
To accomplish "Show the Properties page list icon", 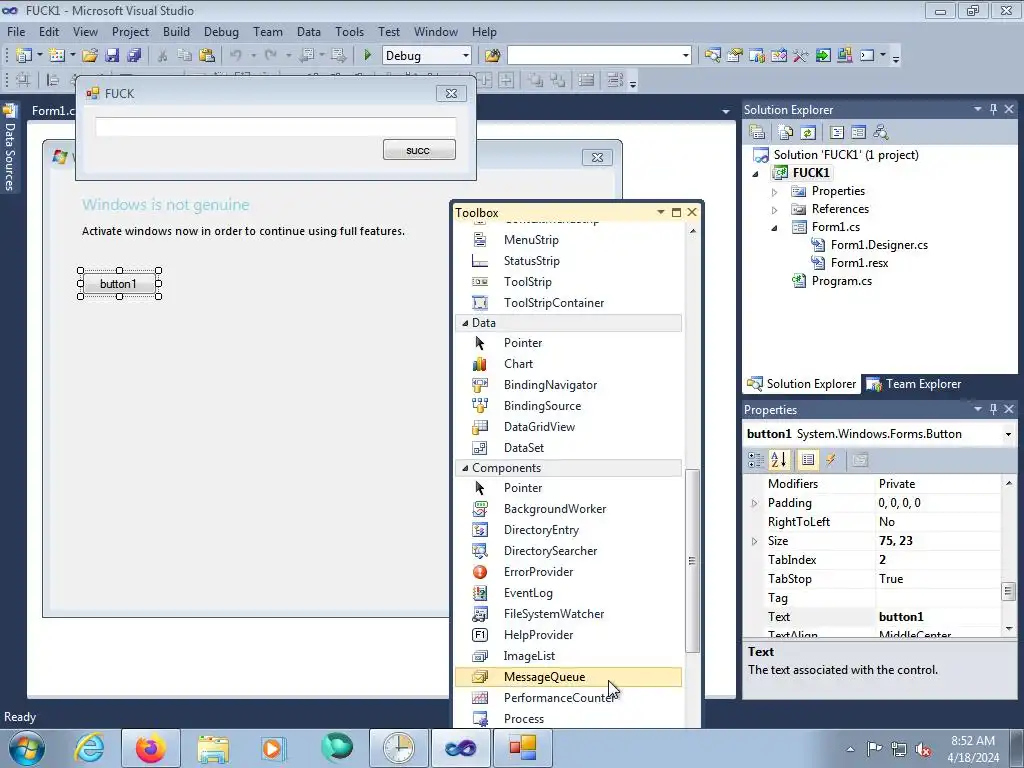I will [807, 460].
